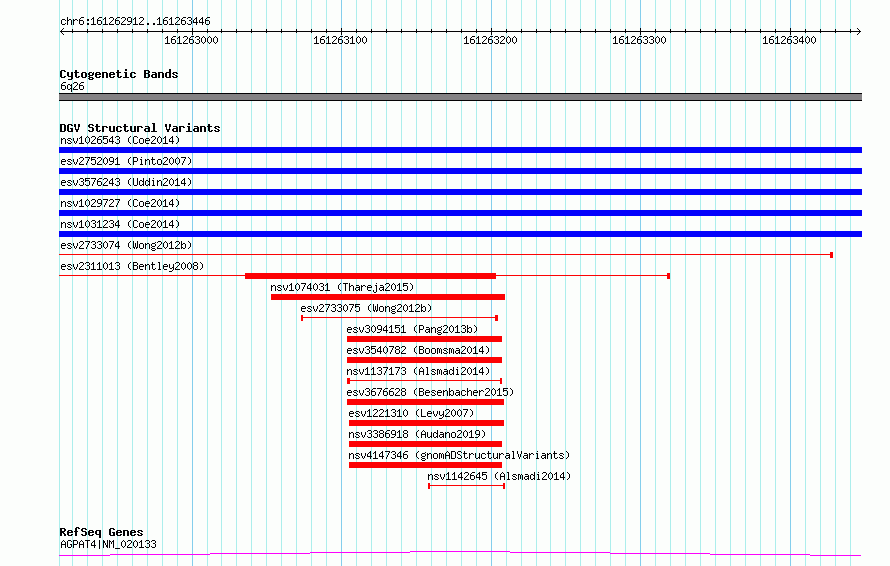Click the esv3094151 (Pang2013b) label

(412, 329)
